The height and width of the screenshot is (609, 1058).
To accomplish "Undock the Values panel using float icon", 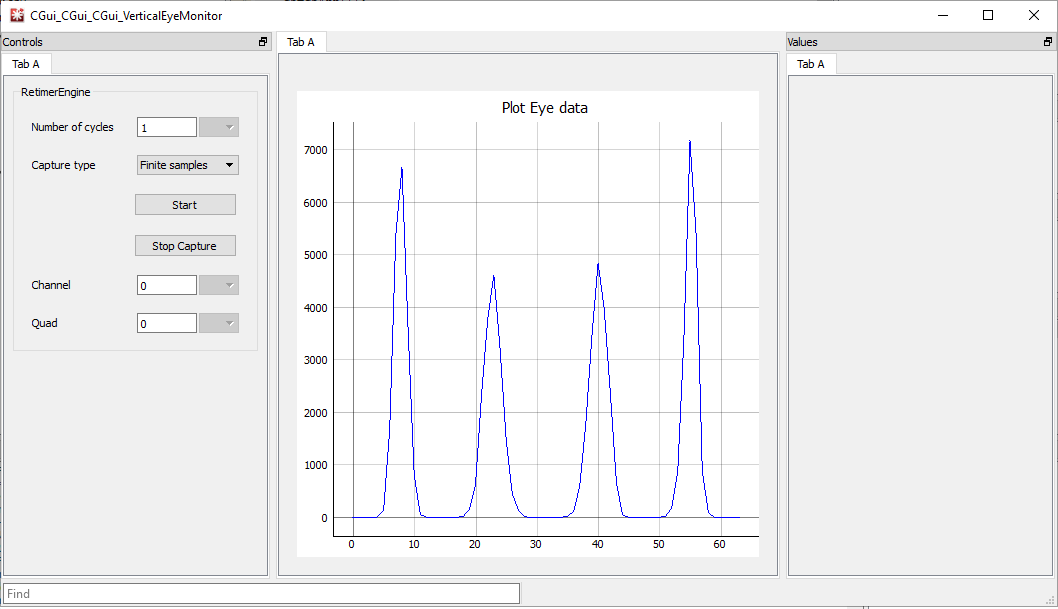I will (1047, 42).
